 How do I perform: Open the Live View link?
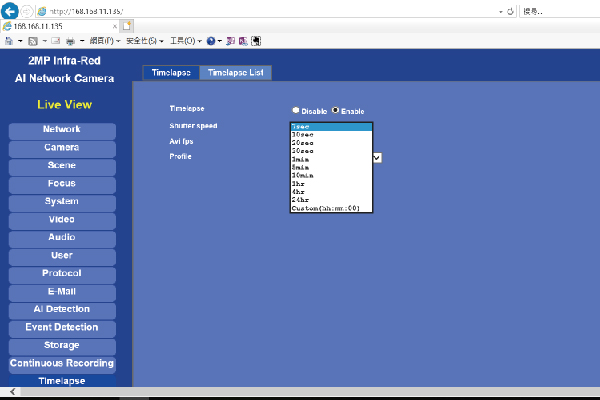64,104
